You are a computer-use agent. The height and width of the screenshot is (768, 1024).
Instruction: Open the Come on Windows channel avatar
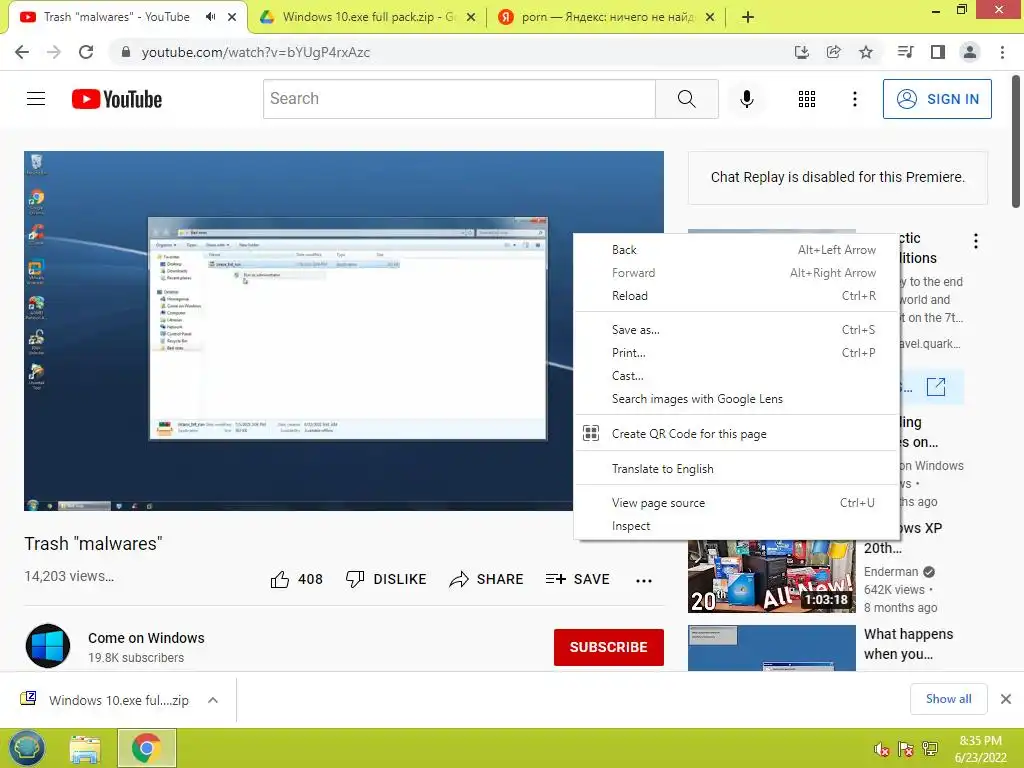pos(48,646)
